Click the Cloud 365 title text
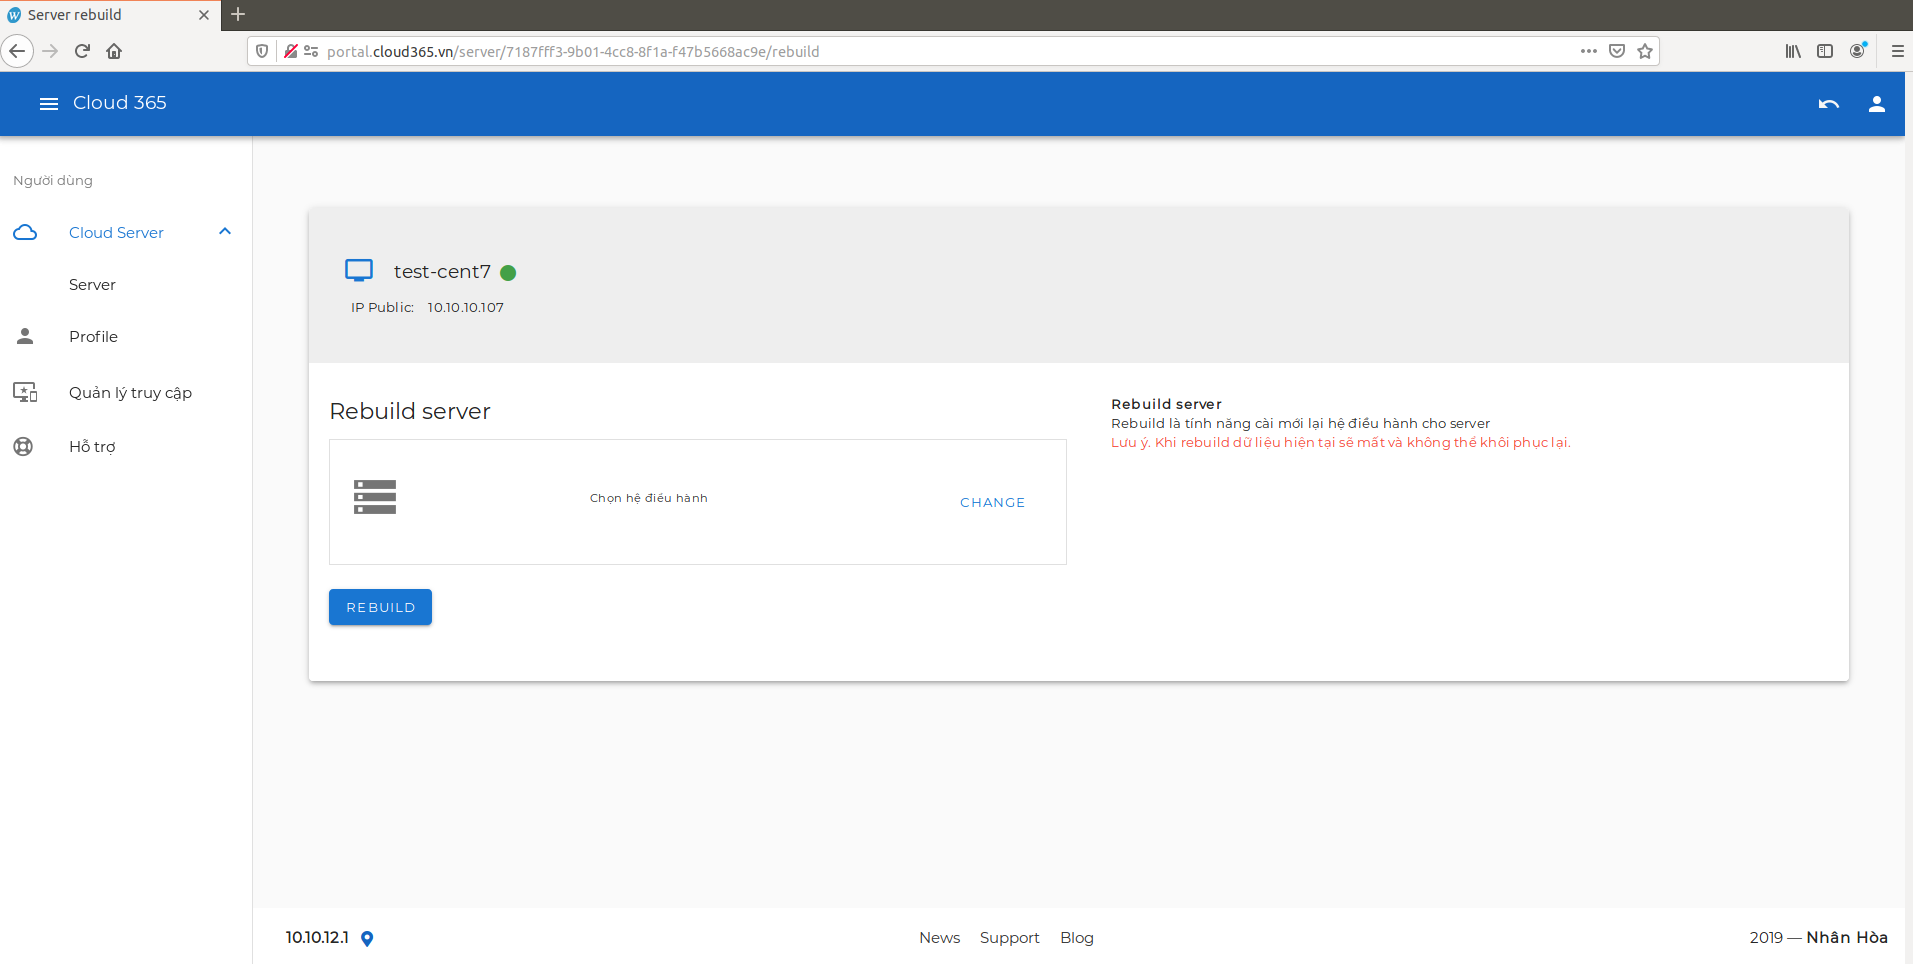The width and height of the screenshot is (1913, 964). [120, 103]
